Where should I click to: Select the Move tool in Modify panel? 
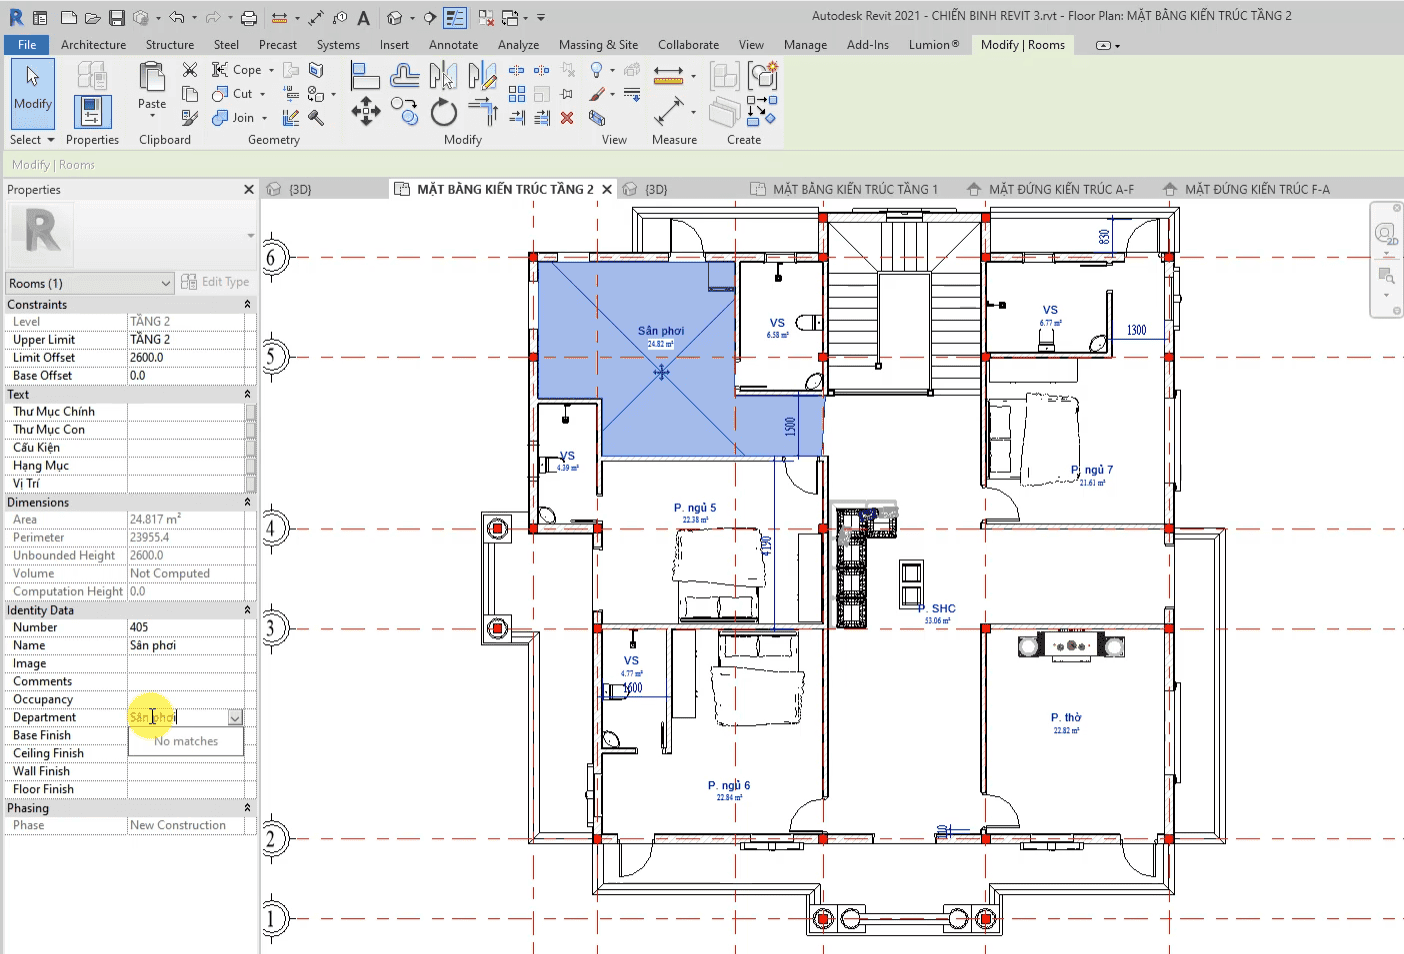365,111
